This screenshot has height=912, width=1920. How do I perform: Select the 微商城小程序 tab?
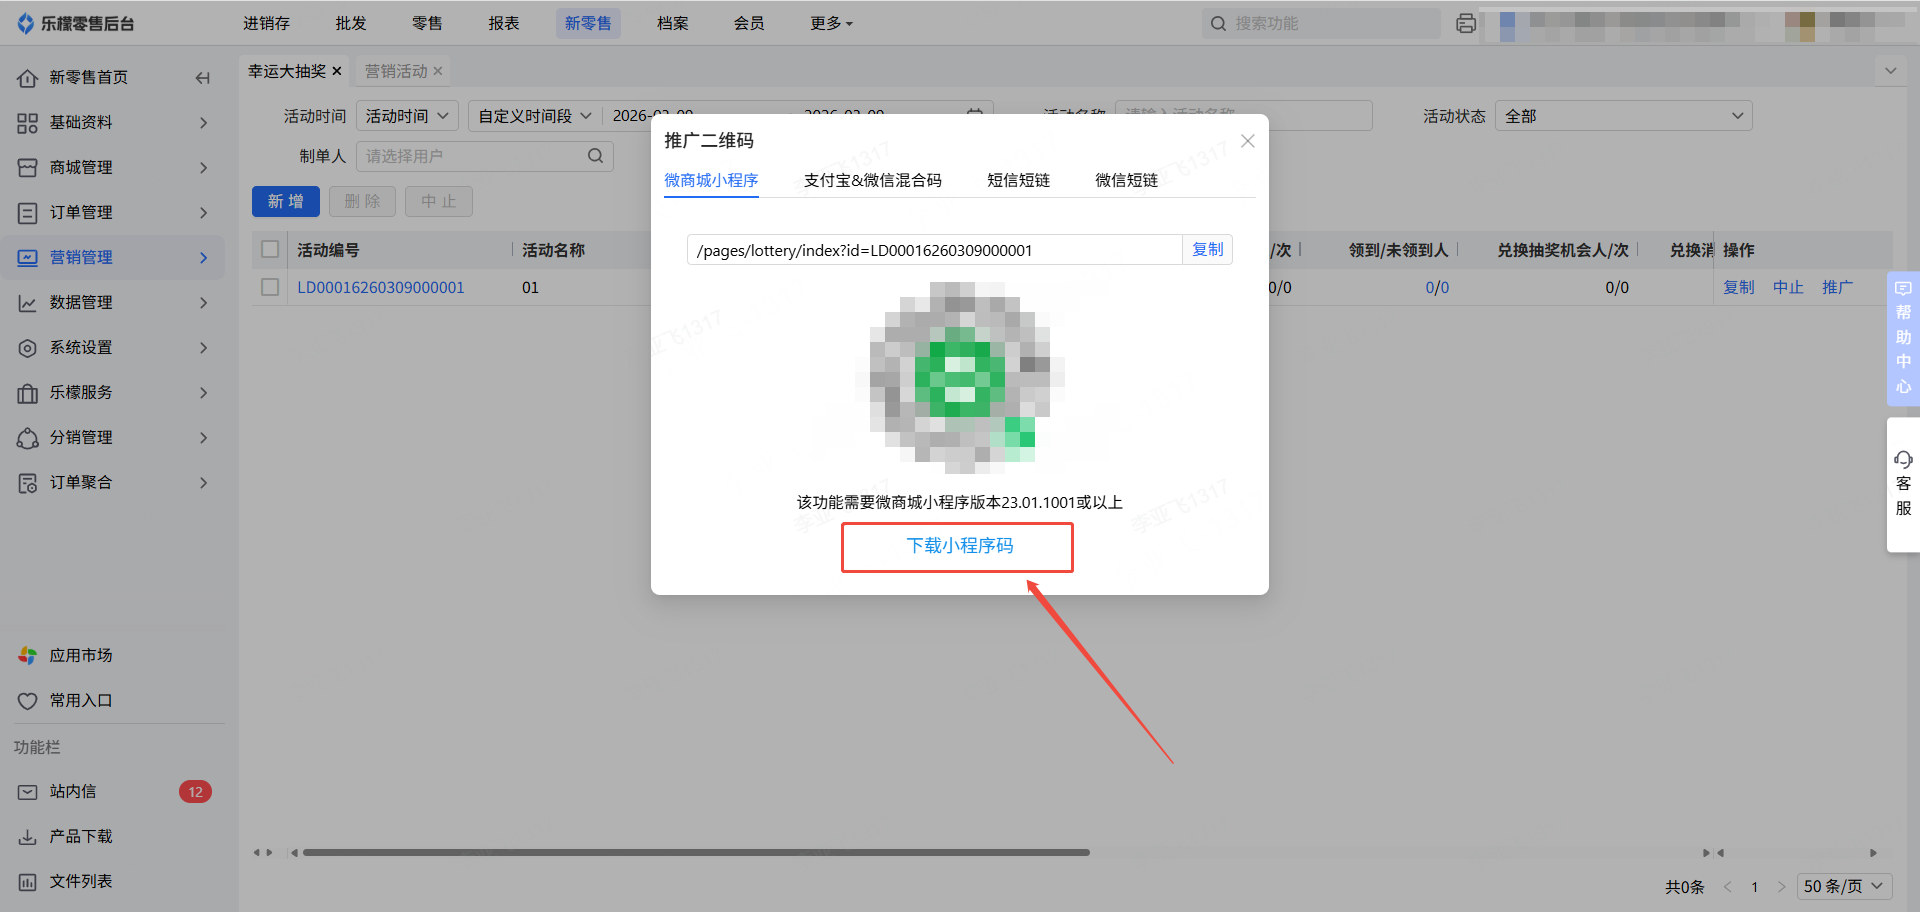point(711,180)
